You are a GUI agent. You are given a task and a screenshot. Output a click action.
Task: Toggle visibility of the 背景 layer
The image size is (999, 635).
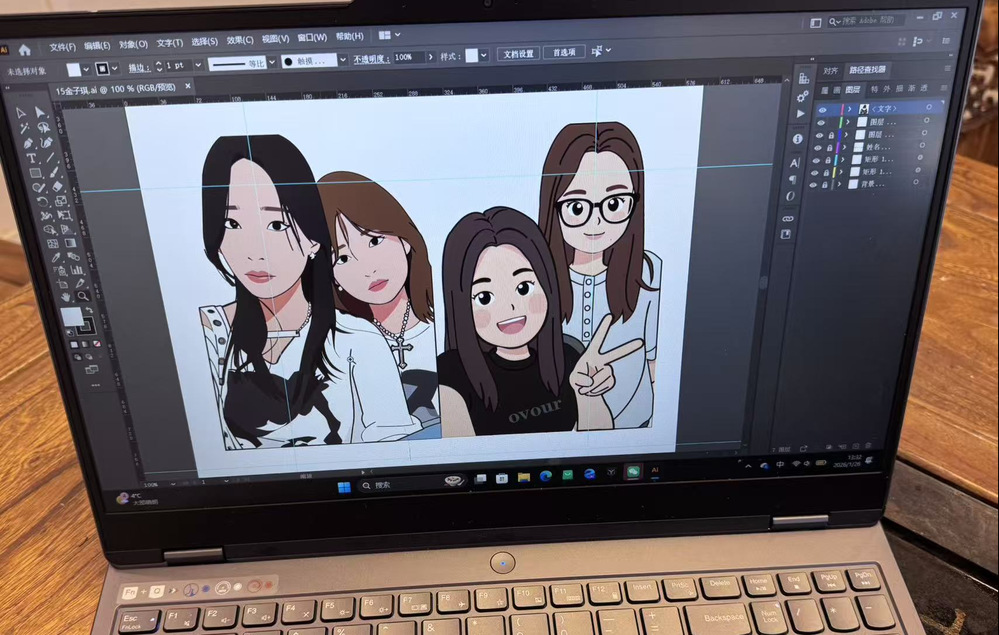(813, 184)
